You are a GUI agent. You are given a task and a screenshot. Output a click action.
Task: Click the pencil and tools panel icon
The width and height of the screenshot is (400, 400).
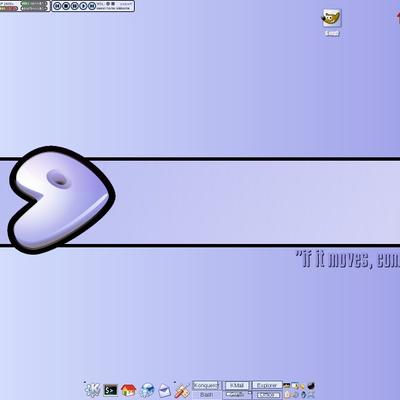(x=182, y=390)
